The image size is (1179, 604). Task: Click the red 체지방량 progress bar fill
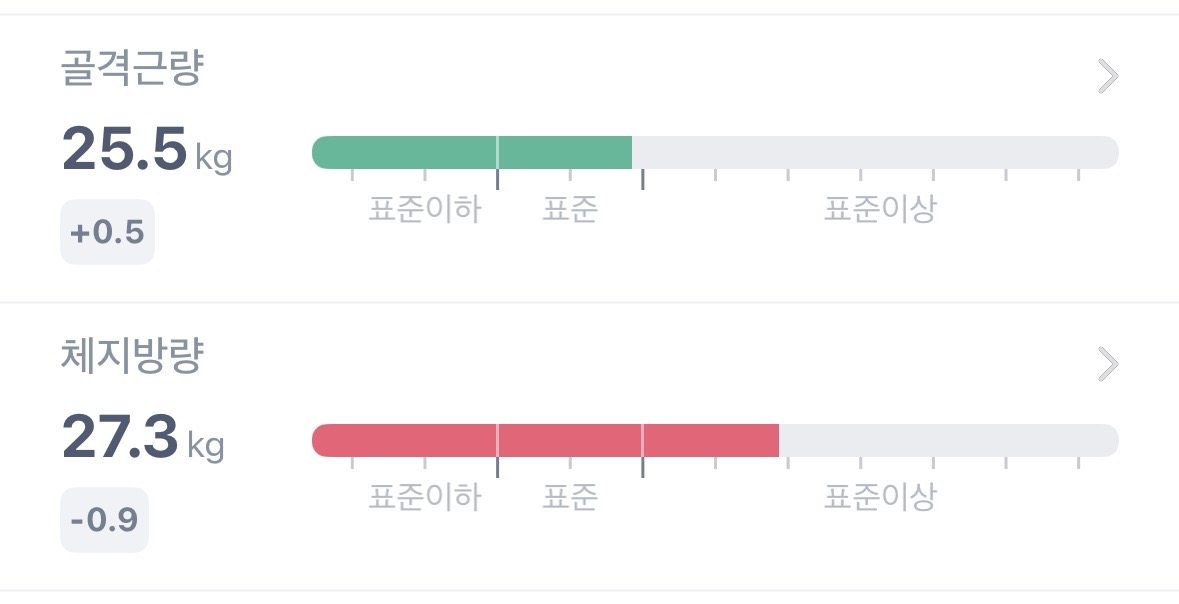pyautogui.click(x=545, y=440)
